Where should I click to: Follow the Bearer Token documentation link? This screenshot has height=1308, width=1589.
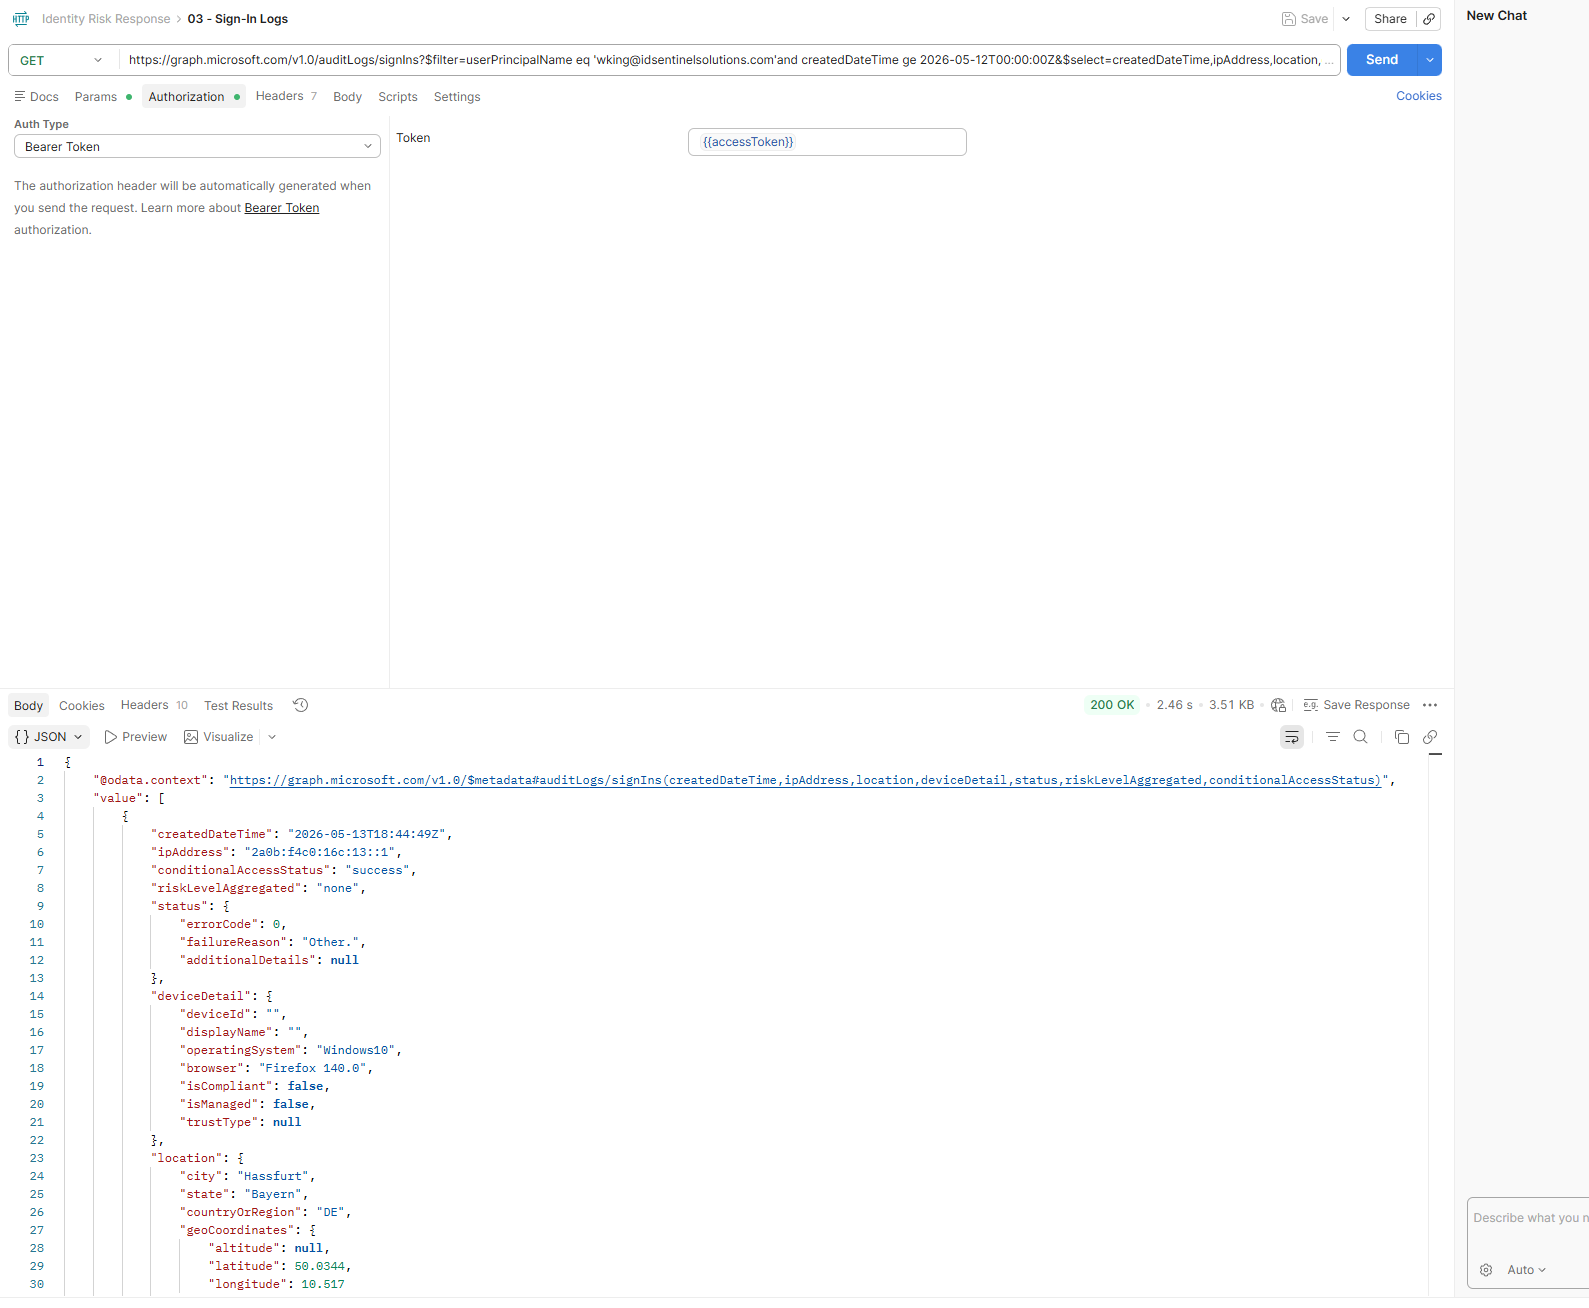click(282, 208)
